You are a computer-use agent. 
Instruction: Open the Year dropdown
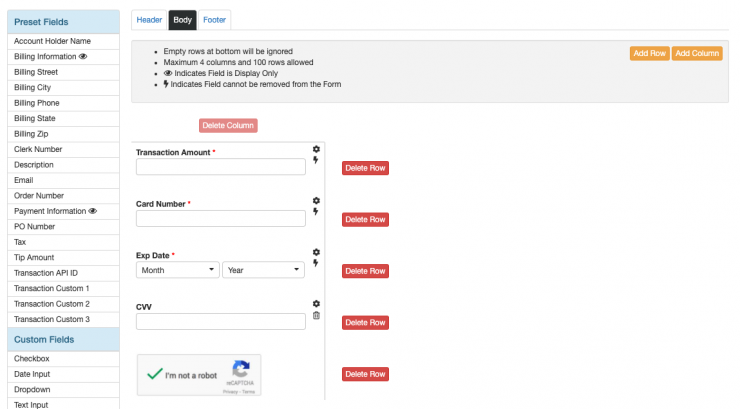[x=263, y=270]
